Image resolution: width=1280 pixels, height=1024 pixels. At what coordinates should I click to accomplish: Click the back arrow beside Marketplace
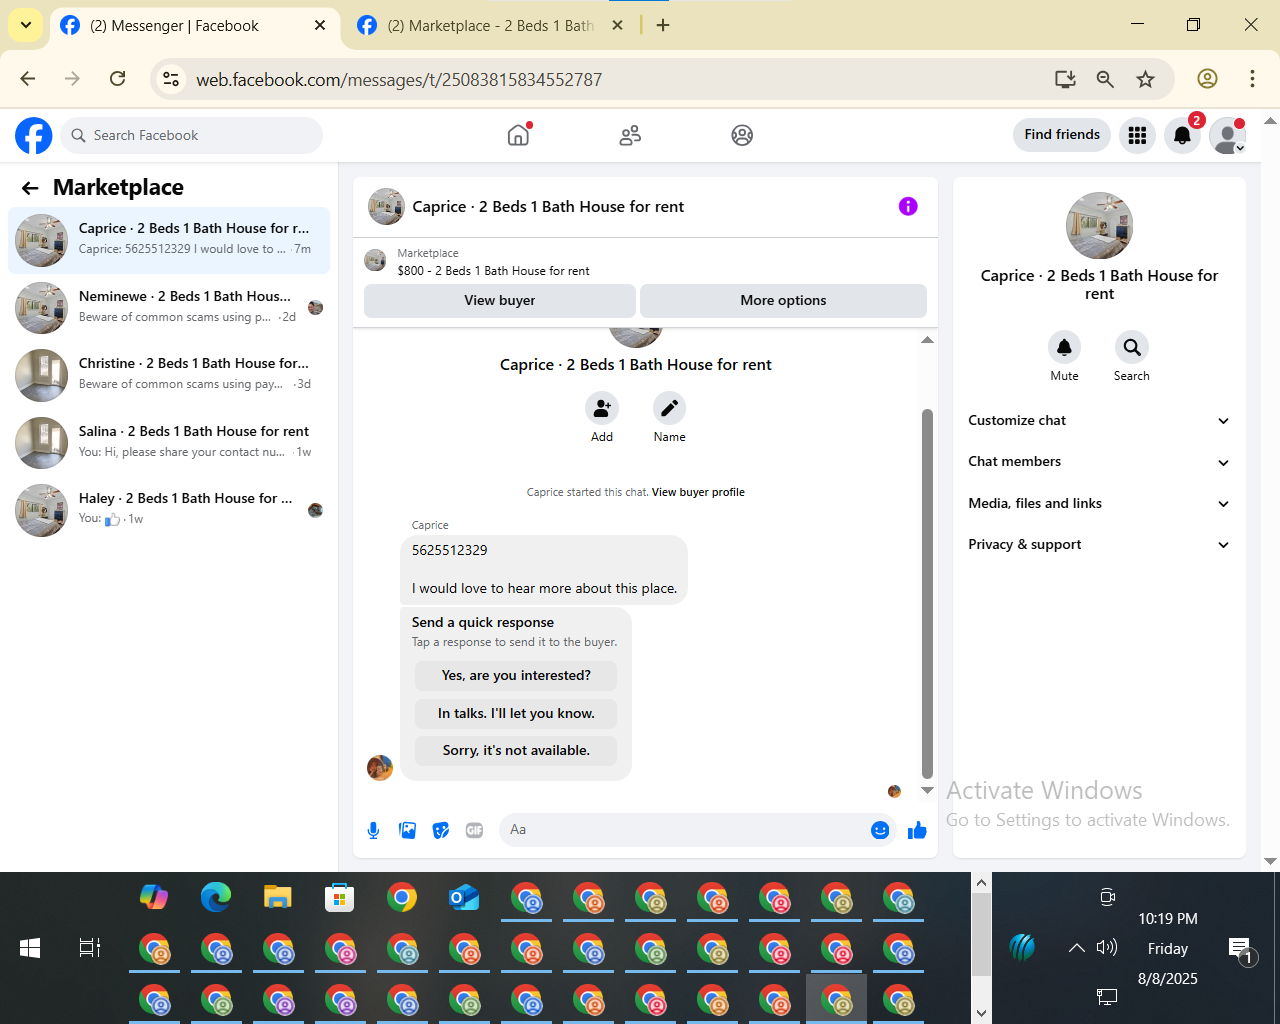tap(30, 188)
